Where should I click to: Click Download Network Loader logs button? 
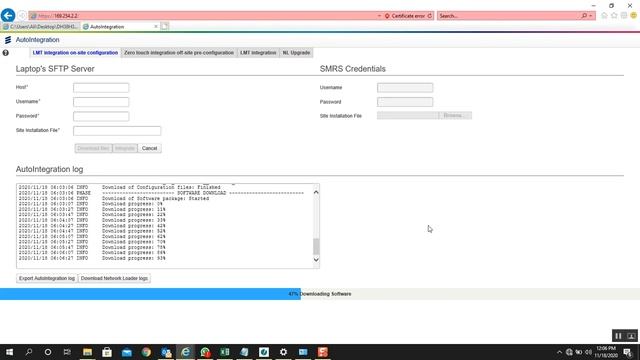click(114, 278)
